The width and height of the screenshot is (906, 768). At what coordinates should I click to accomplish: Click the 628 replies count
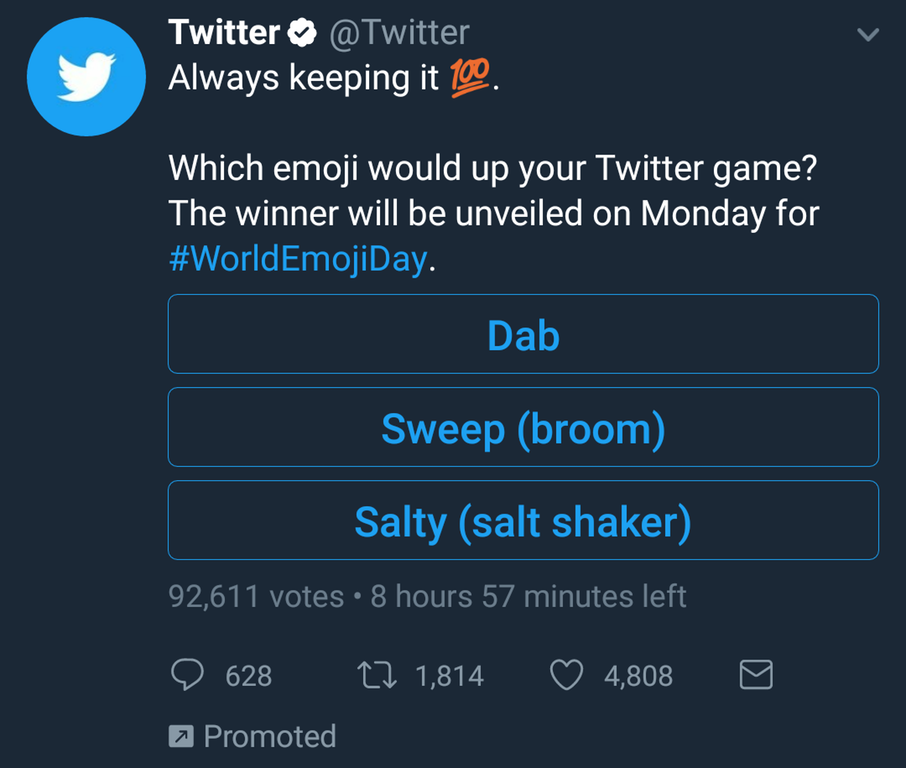click(248, 676)
